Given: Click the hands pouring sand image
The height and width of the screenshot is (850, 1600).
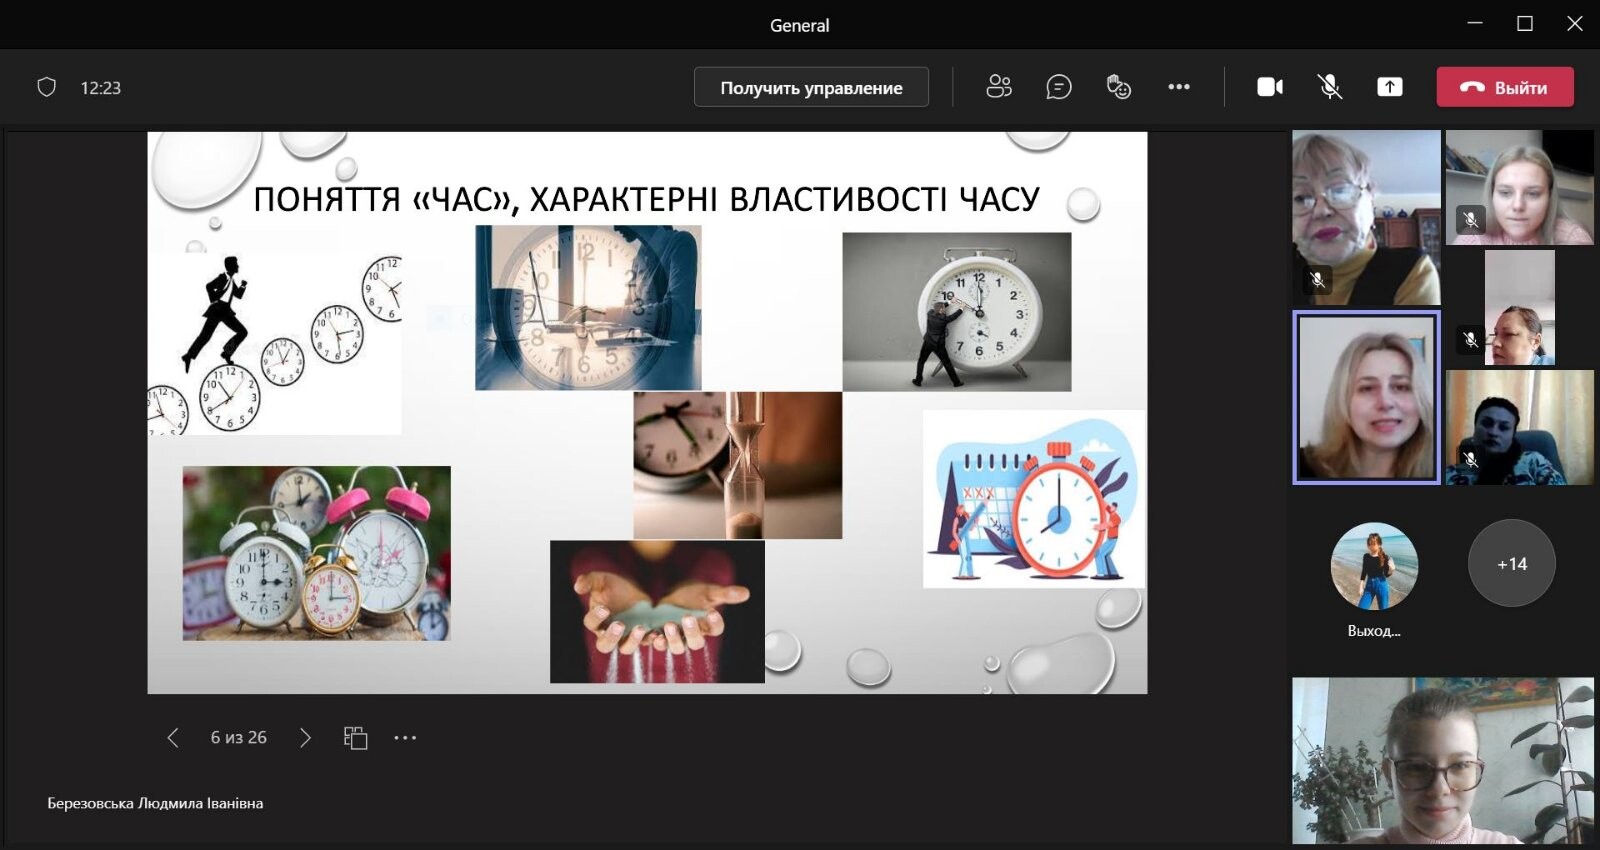Looking at the screenshot, I should [657, 612].
